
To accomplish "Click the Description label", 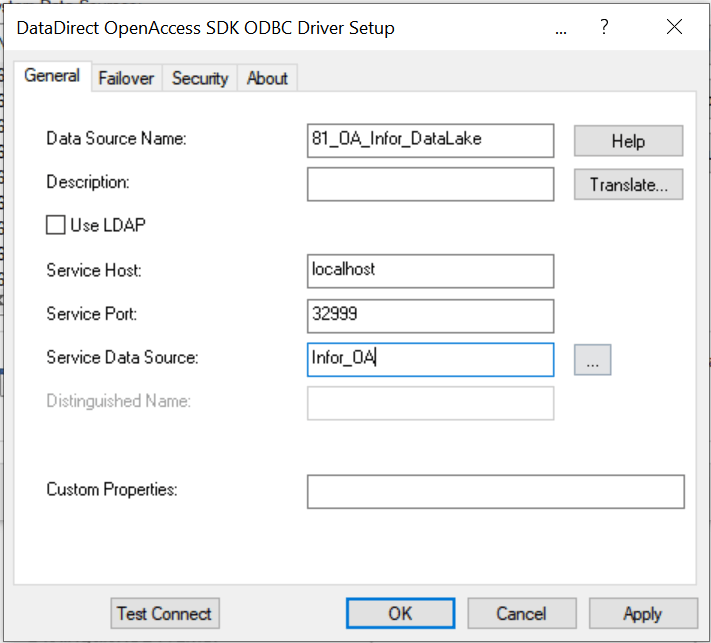I will point(88,182).
